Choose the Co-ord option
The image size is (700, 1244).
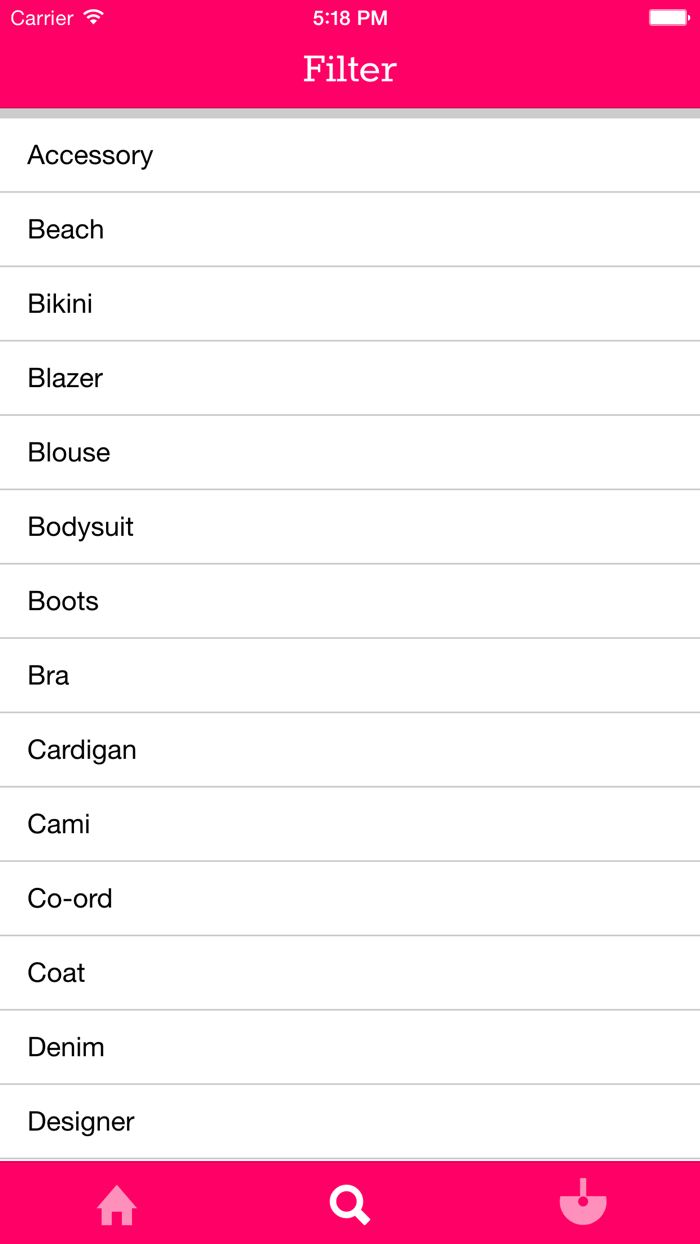(x=350, y=898)
